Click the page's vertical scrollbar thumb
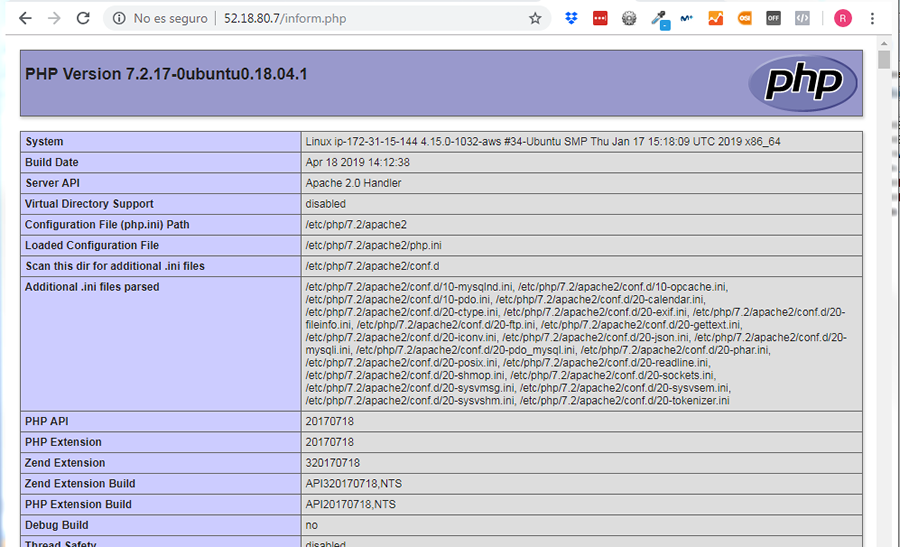 pyautogui.click(x=884, y=60)
